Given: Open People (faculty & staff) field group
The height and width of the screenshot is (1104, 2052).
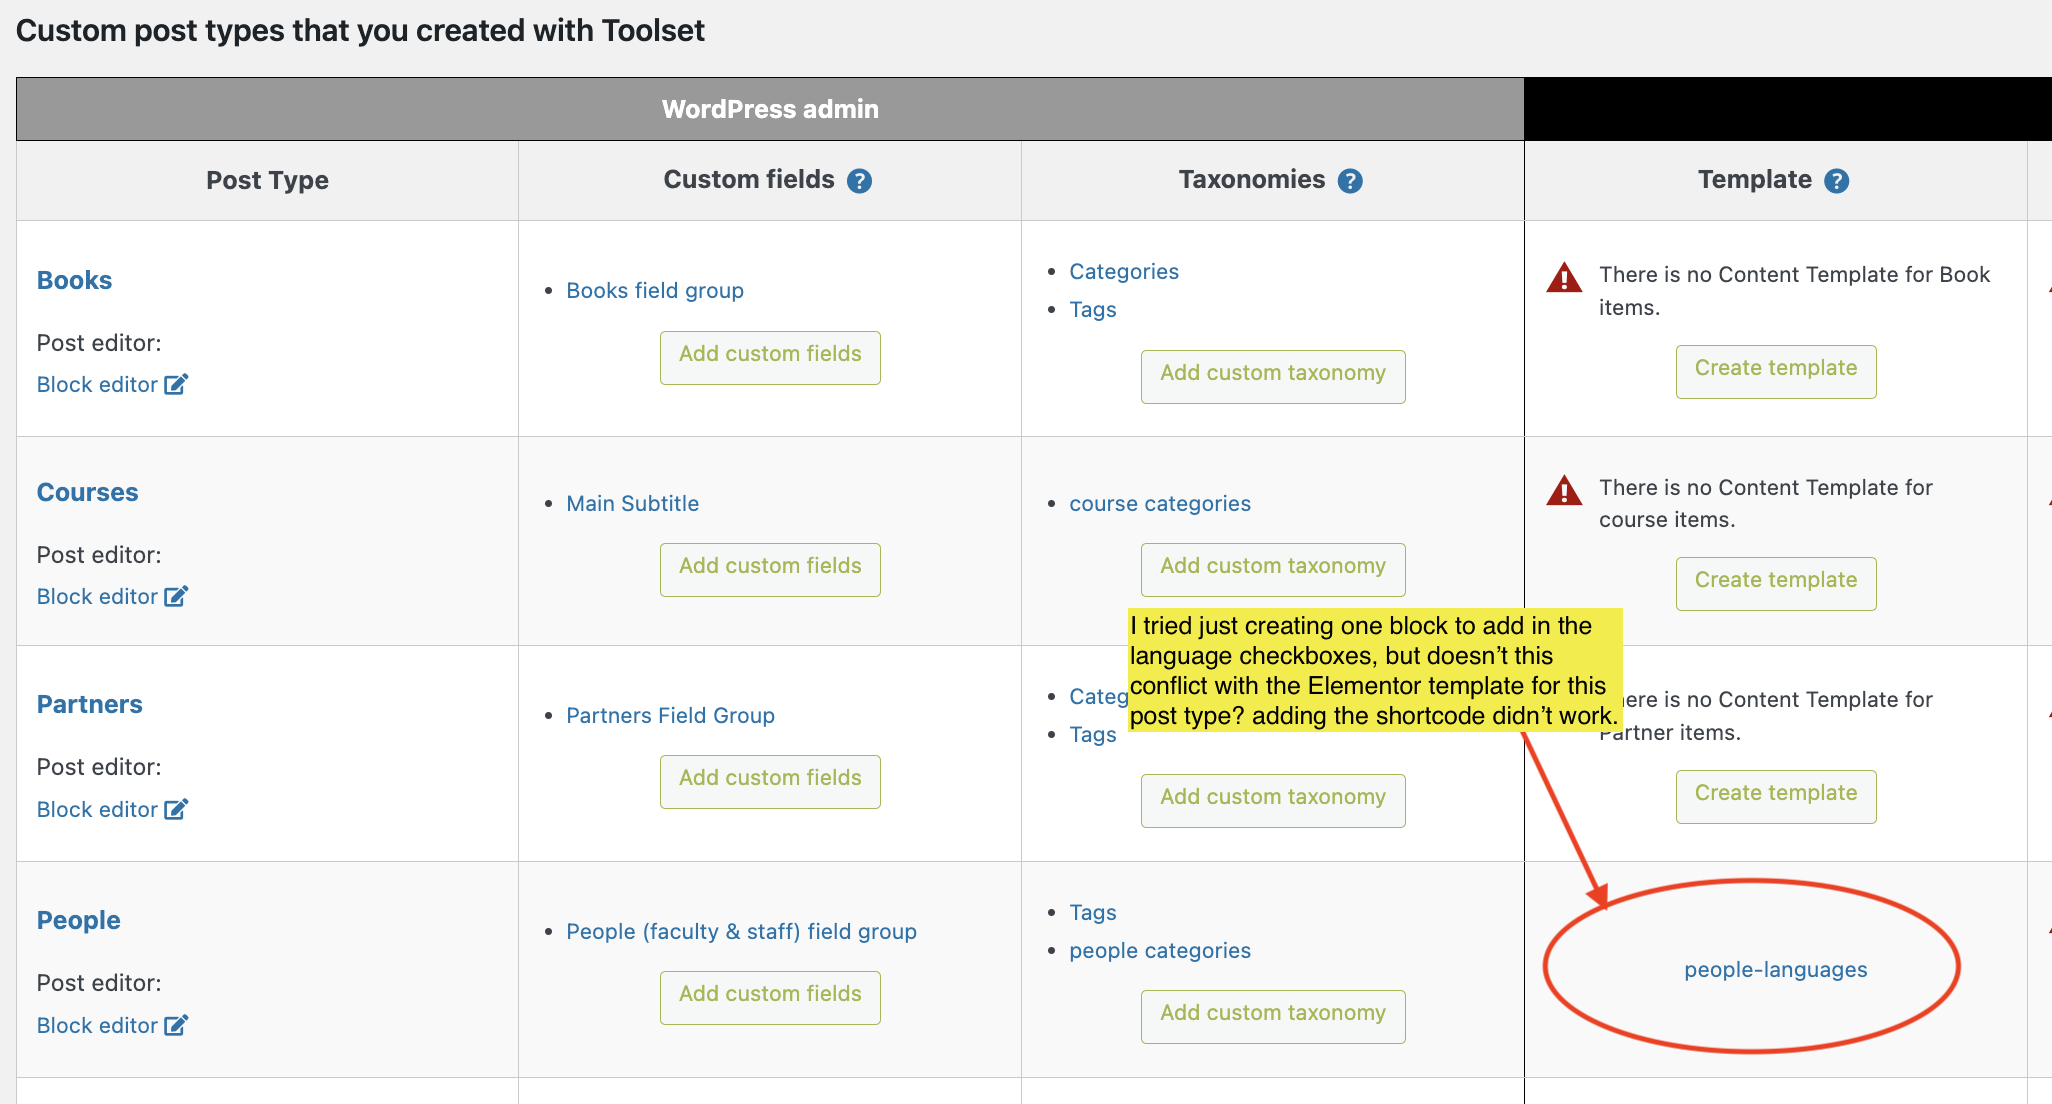Looking at the screenshot, I should tap(741, 931).
